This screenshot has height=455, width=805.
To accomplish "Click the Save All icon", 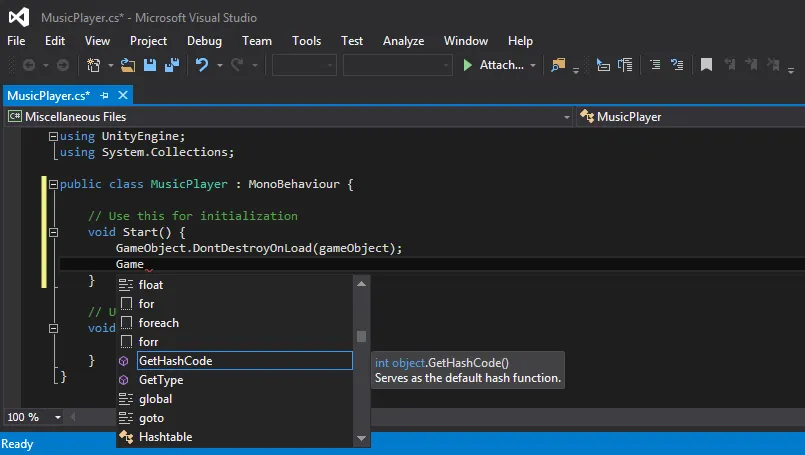I will tap(172, 65).
